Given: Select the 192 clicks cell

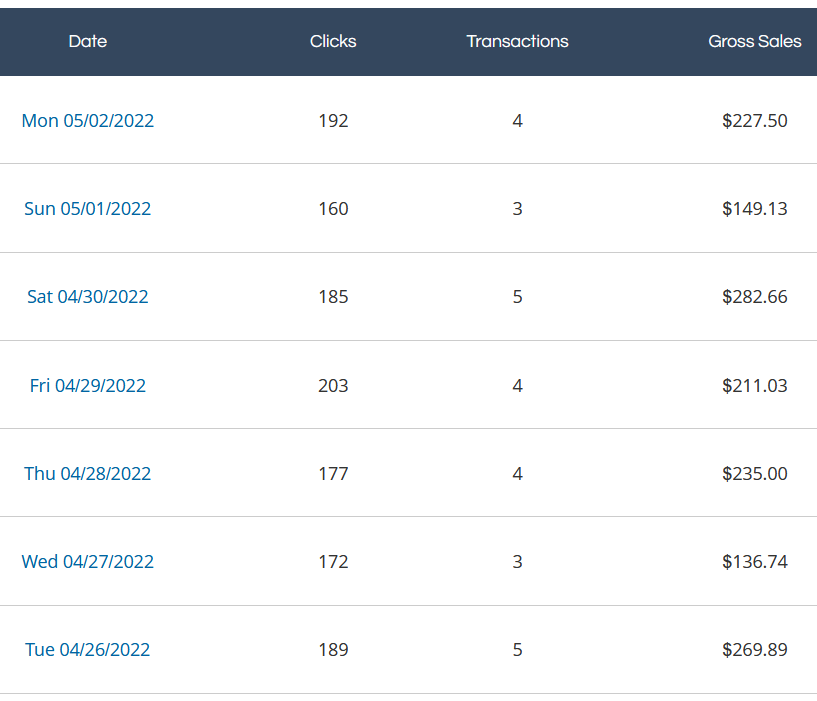Looking at the screenshot, I should point(333,120).
